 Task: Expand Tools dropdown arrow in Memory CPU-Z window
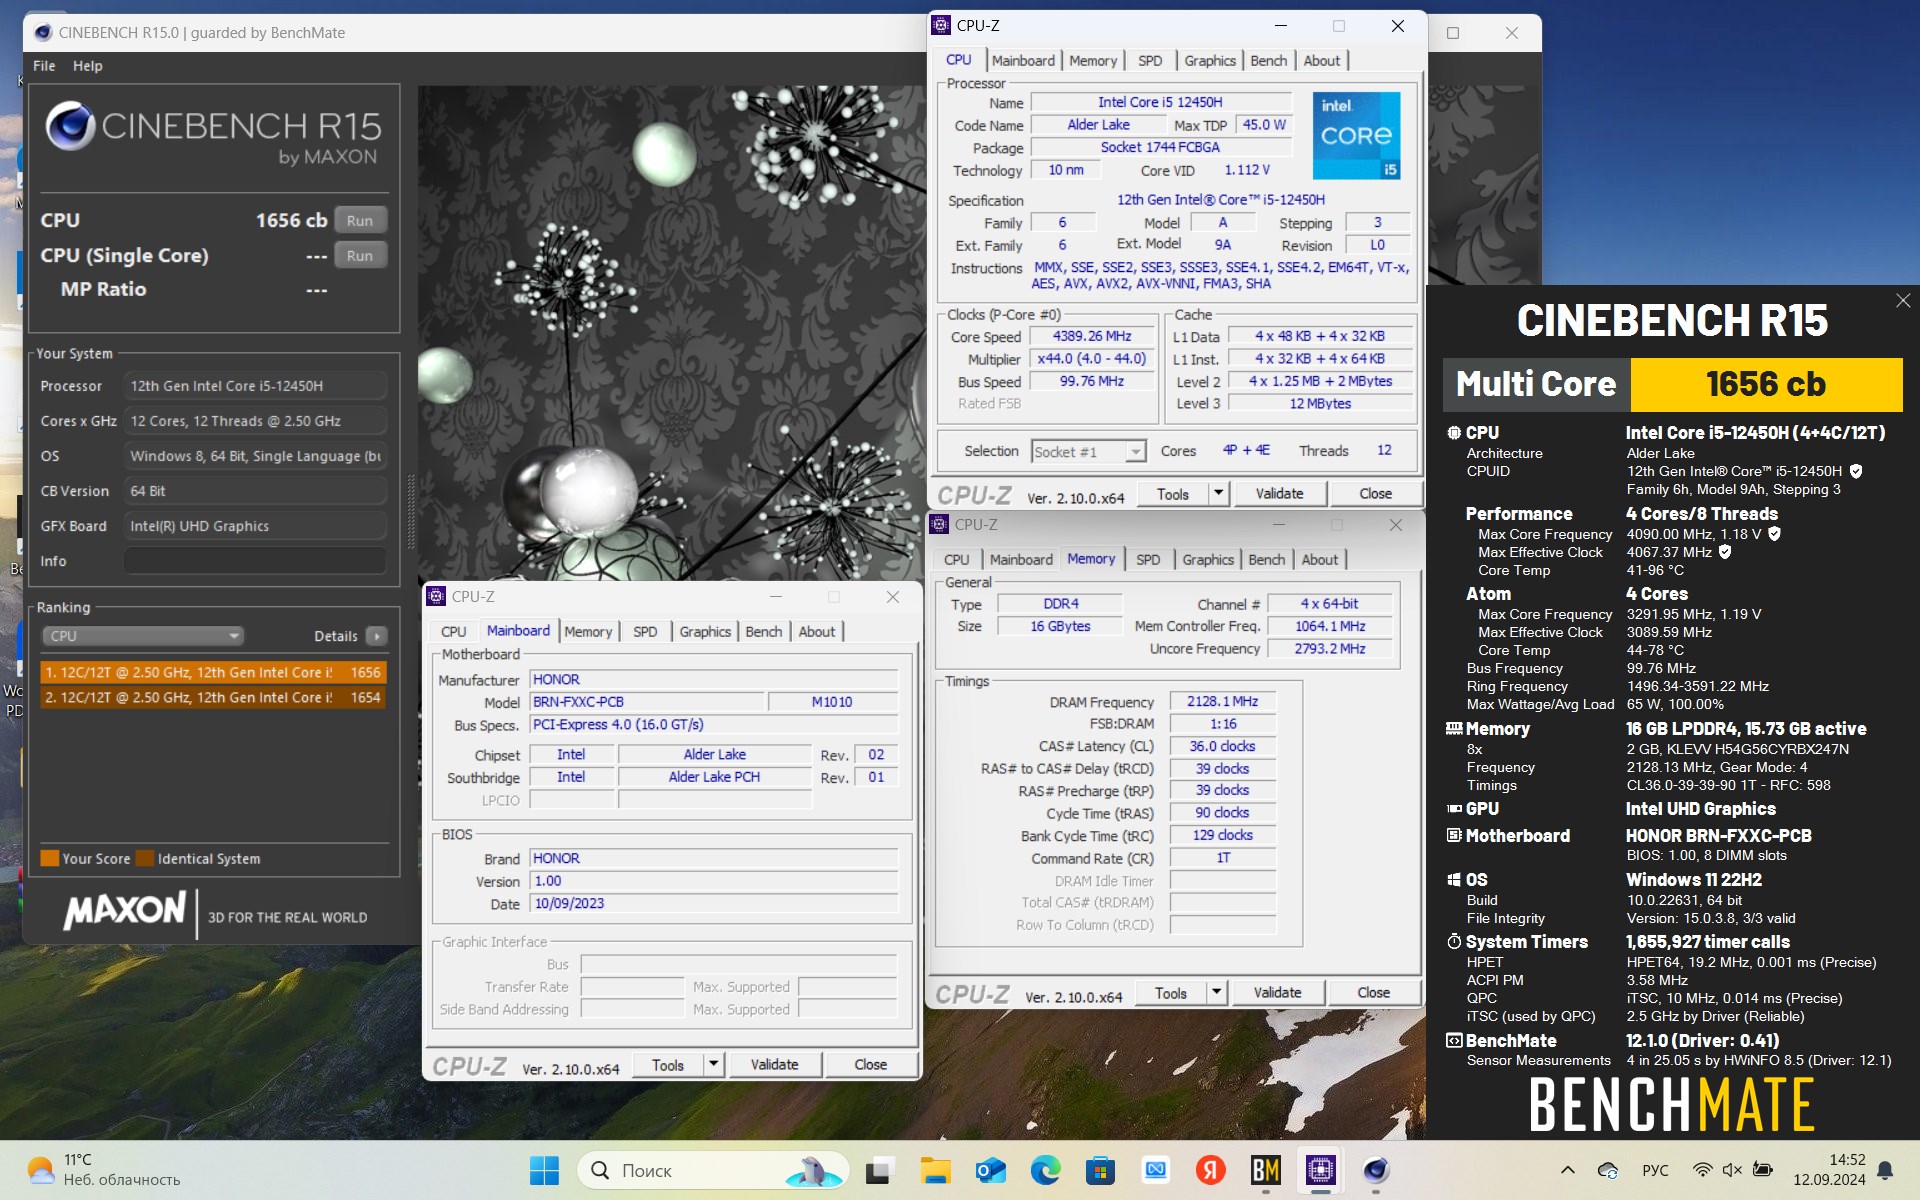(1216, 993)
